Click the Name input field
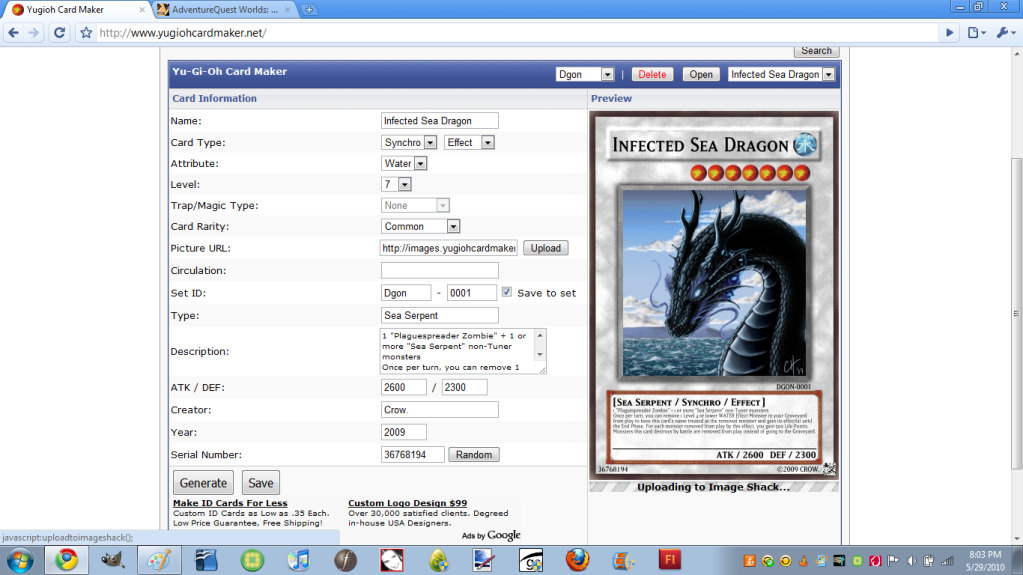The image size is (1023, 575). 439,121
